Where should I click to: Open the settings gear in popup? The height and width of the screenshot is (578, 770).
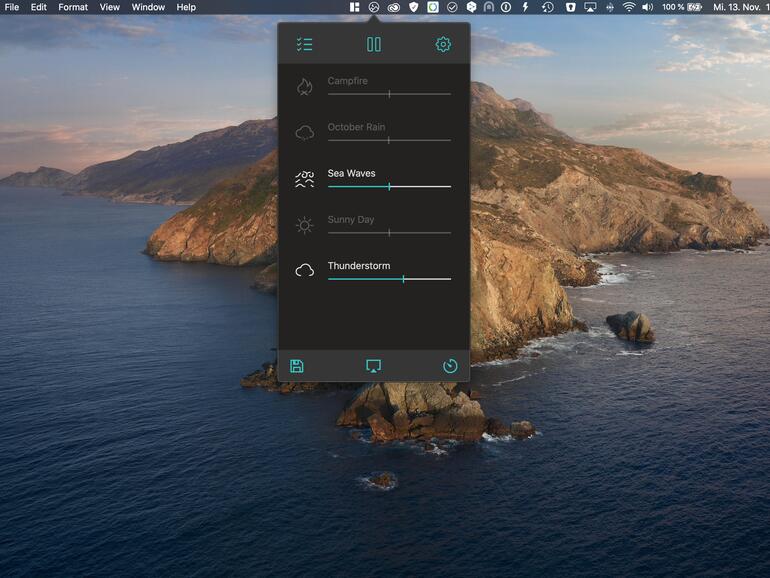443,45
